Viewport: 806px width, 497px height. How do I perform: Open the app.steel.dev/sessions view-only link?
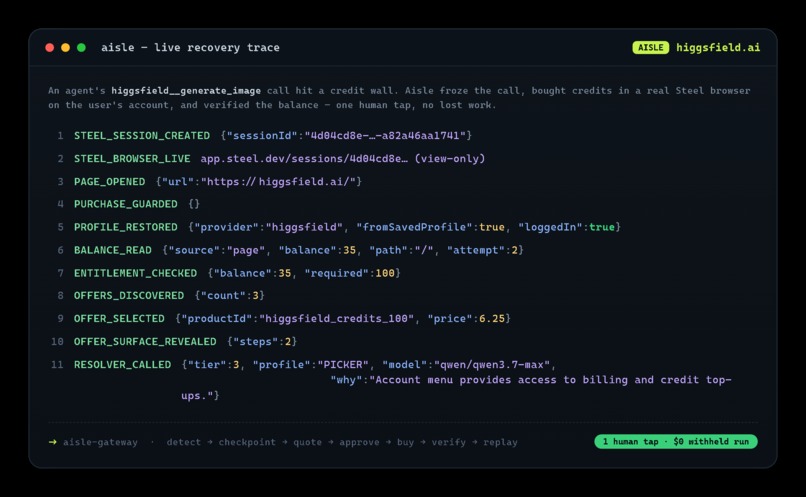[342, 159]
